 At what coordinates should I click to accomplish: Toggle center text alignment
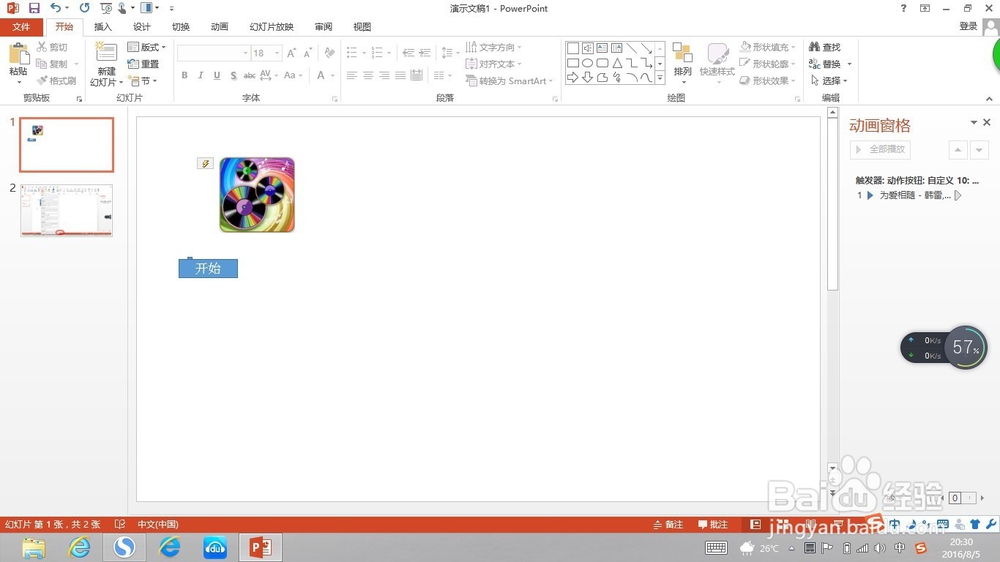368,75
